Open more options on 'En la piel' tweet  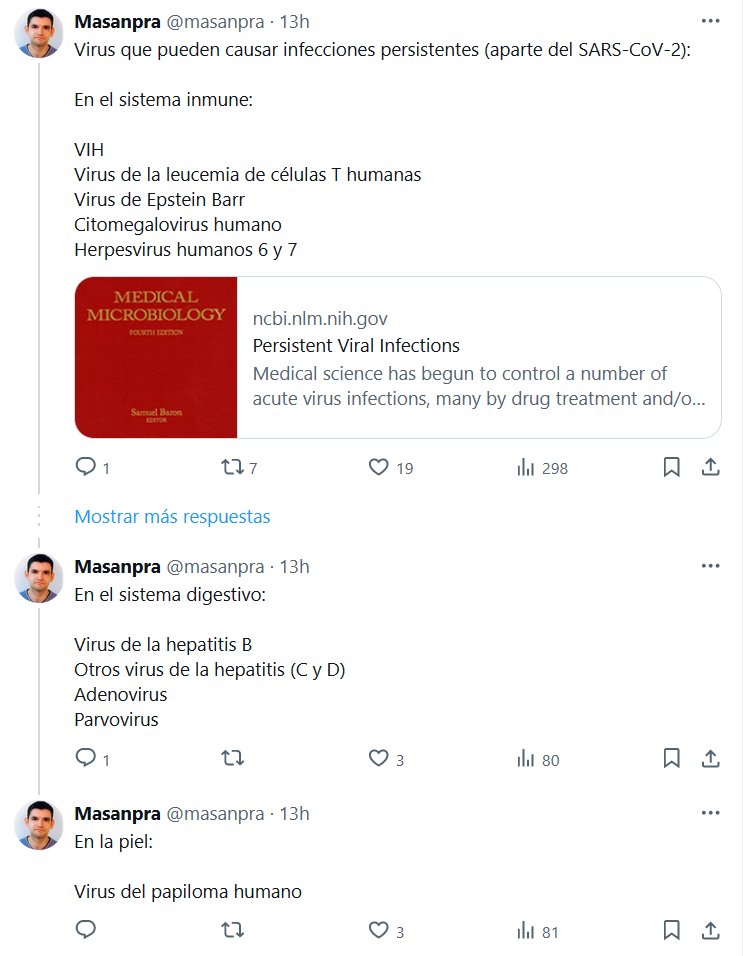pyautogui.click(x=710, y=813)
